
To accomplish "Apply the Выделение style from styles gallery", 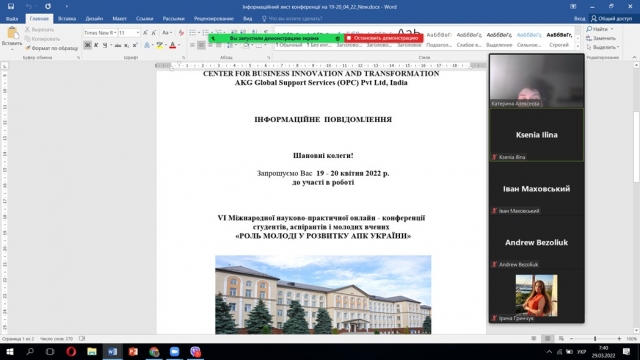I will point(499,39).
